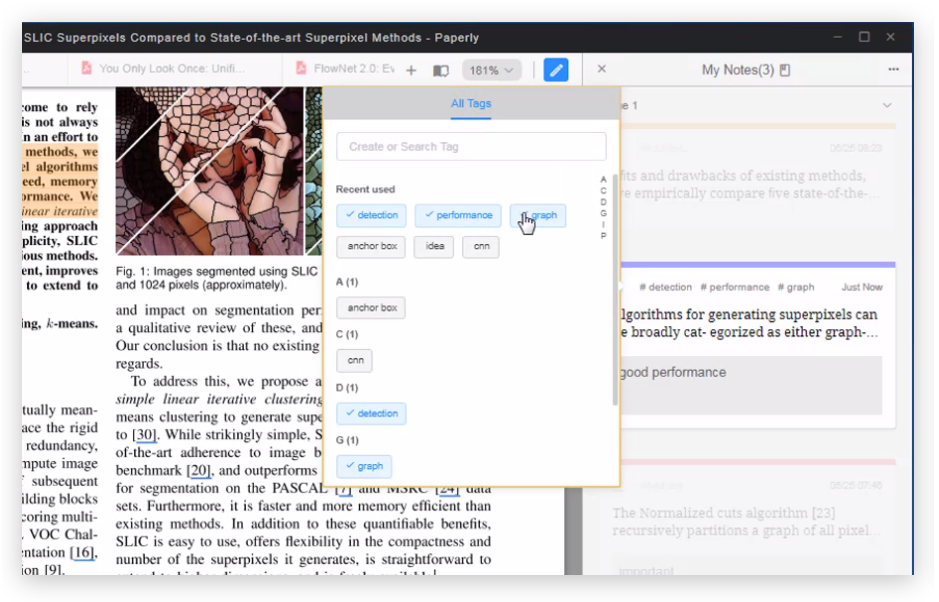Viewport: 939px width, 602px height.
Task: Uncheck graph tag under G (1)
Action: click(364, 467)
